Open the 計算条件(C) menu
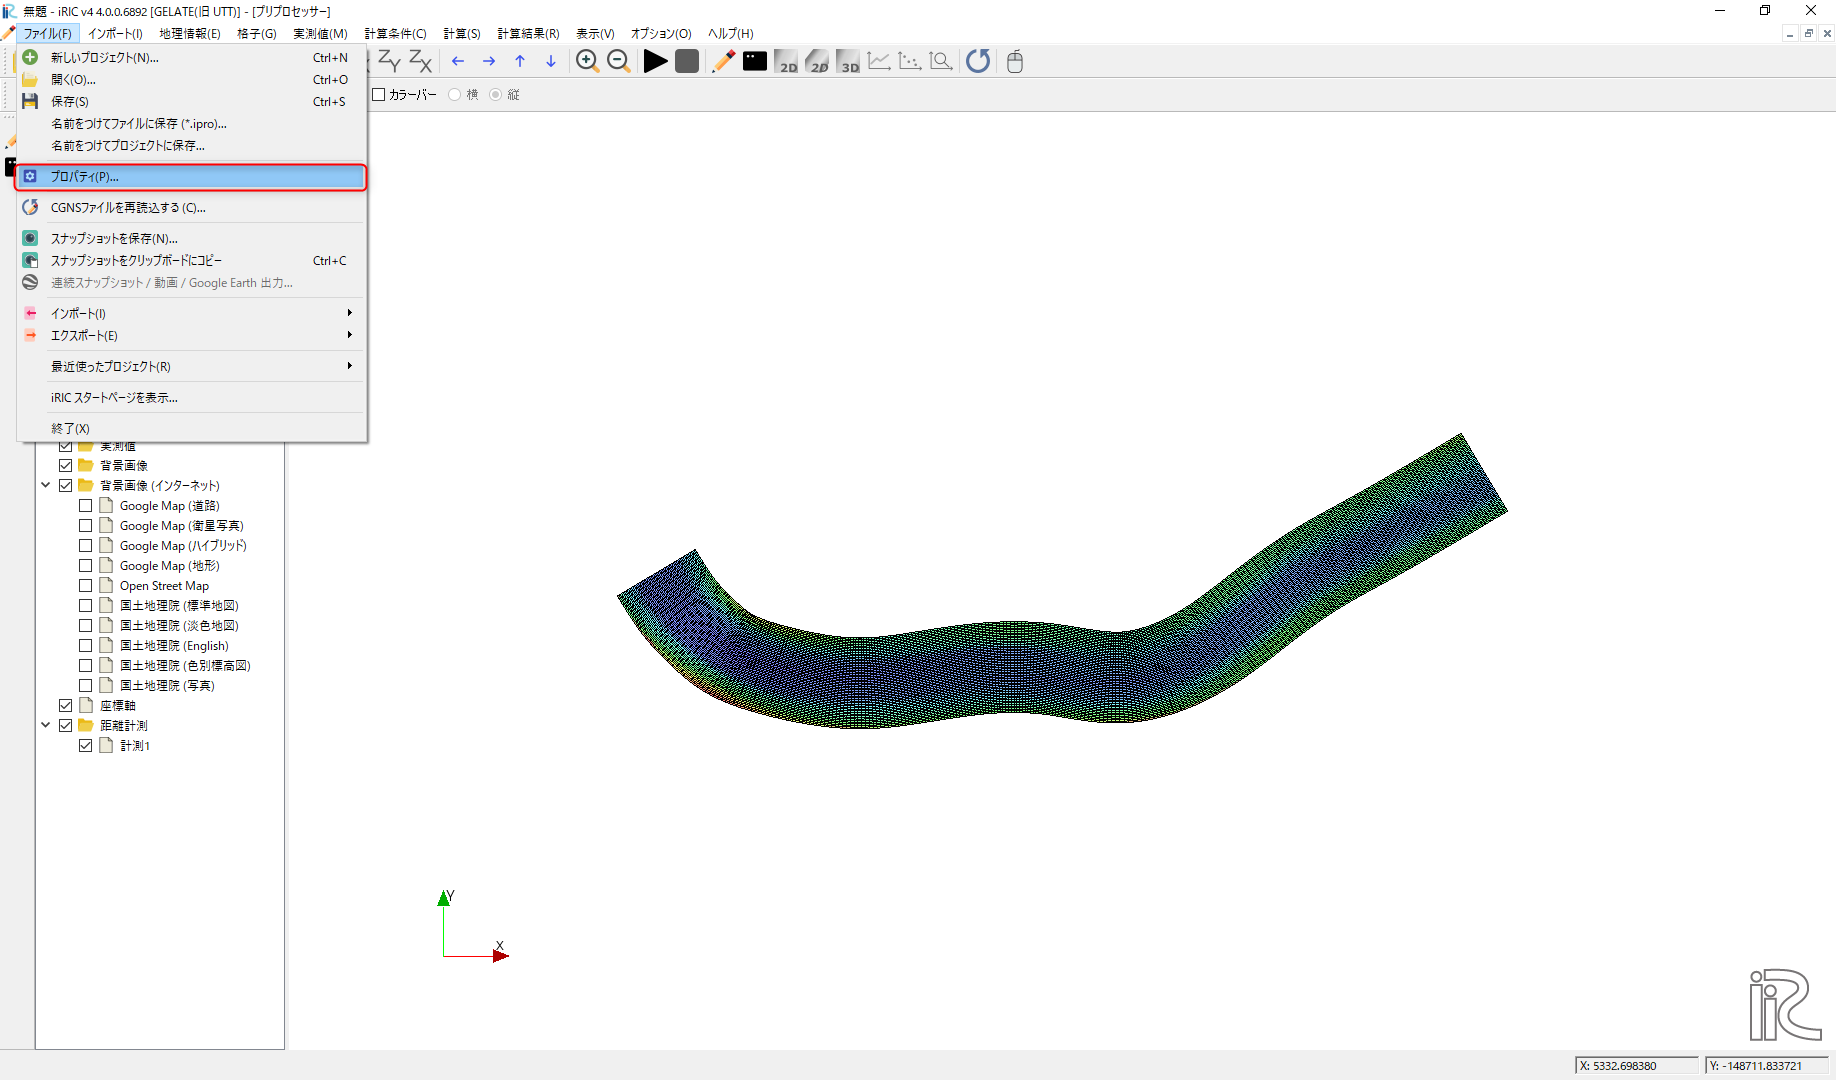 [395, 33]
